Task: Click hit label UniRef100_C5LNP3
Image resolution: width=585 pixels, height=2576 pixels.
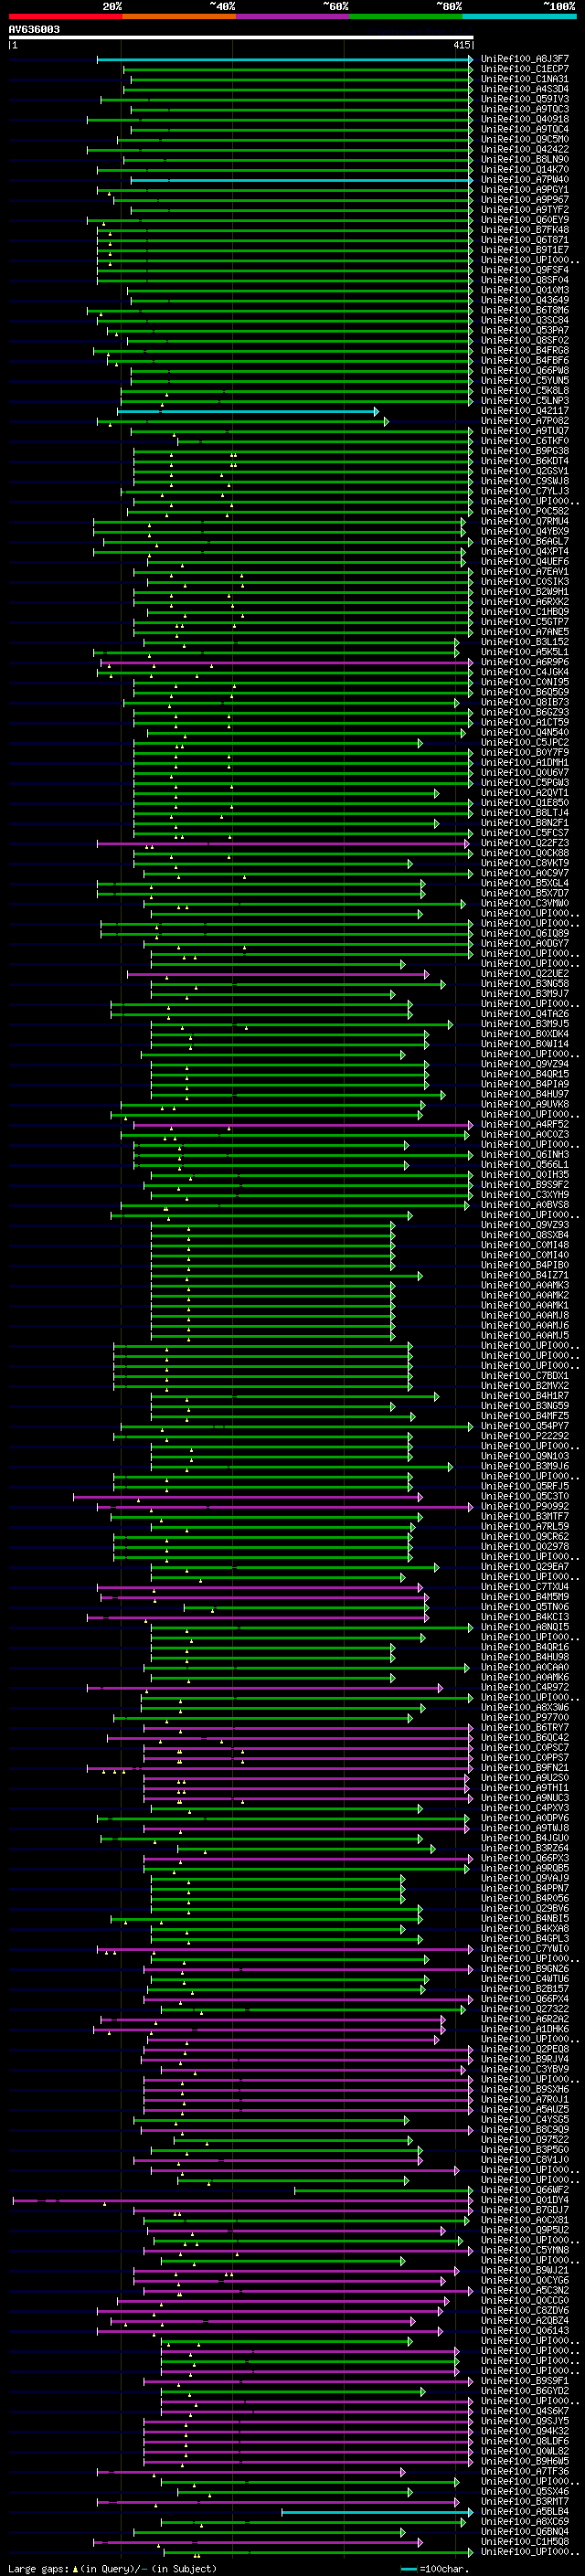Action: [x=525, y=401]
